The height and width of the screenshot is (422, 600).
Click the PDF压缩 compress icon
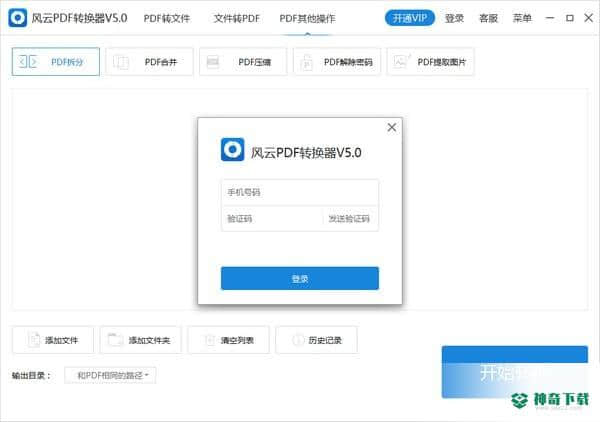tap(213, 62)
